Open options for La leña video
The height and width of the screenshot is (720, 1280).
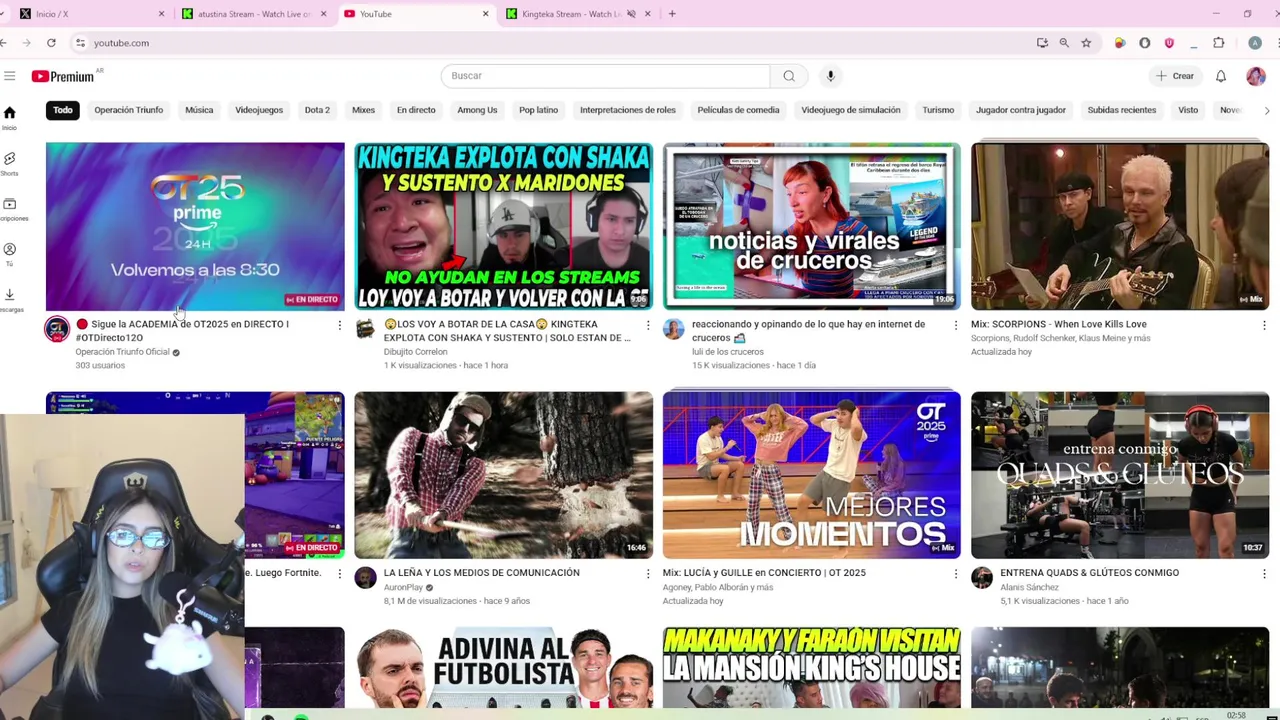[x=647, y=574]
